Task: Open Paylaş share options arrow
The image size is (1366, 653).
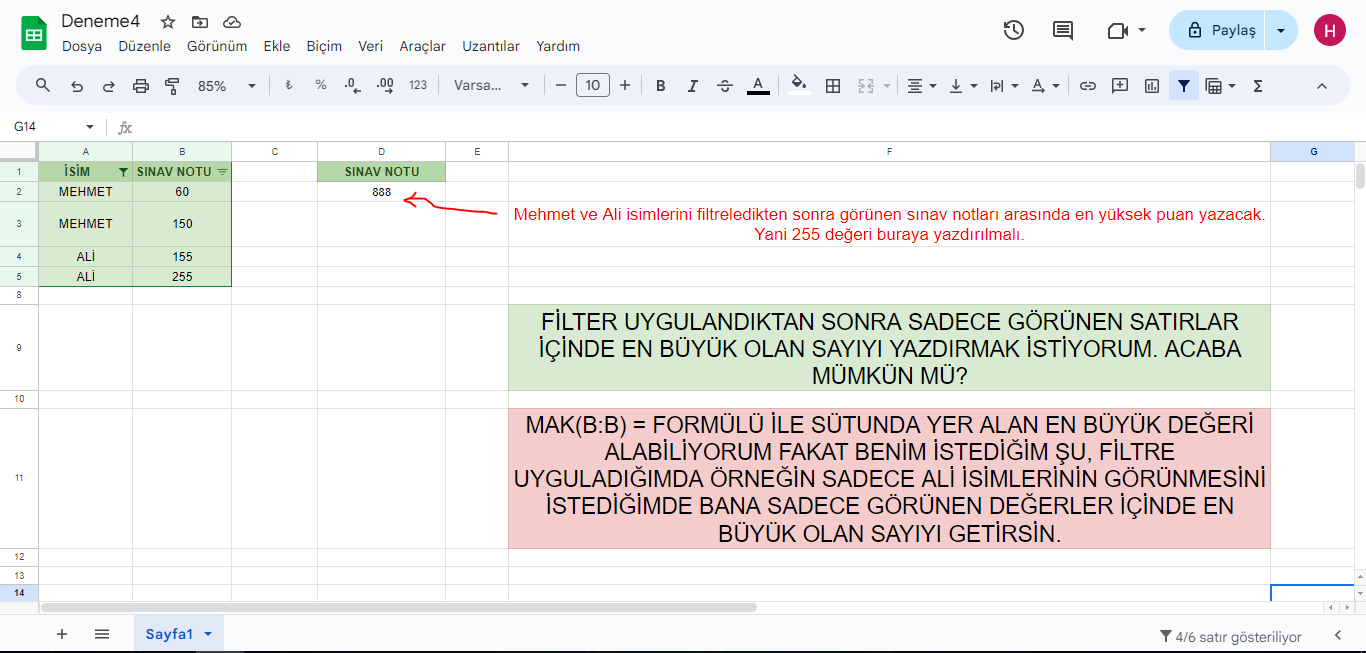Action: (x=1281, y=30)
